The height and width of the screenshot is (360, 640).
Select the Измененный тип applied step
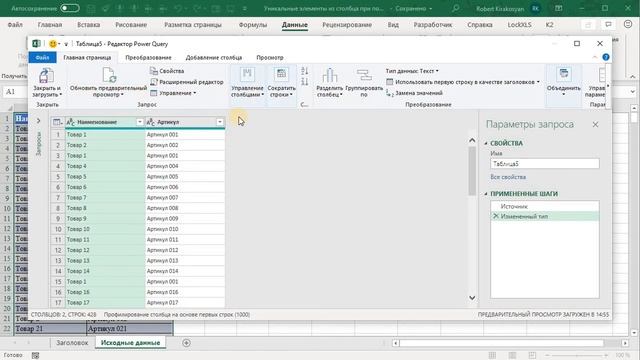(x=545, y=216)
